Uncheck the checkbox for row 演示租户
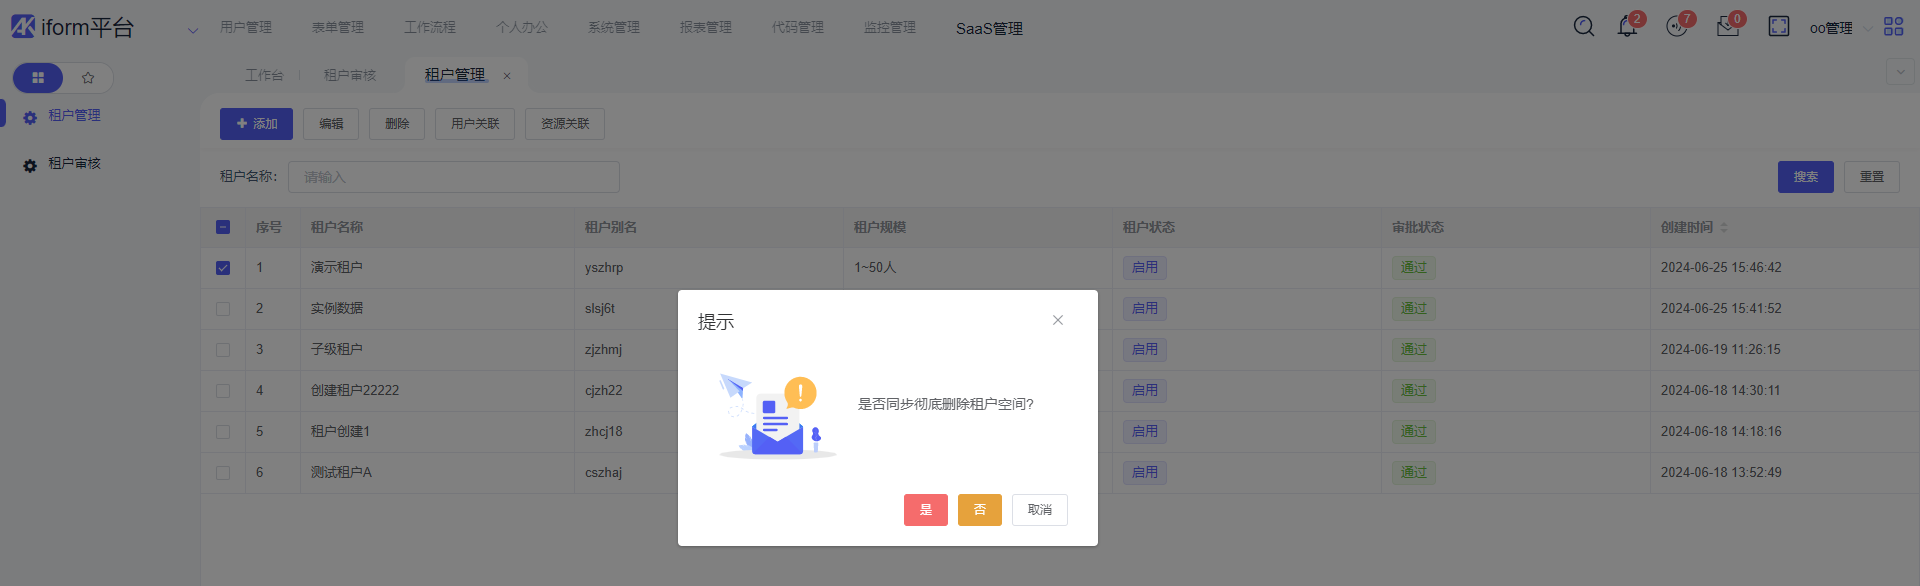The height and width of the screenshot is (586, 1920). [223, 268]
